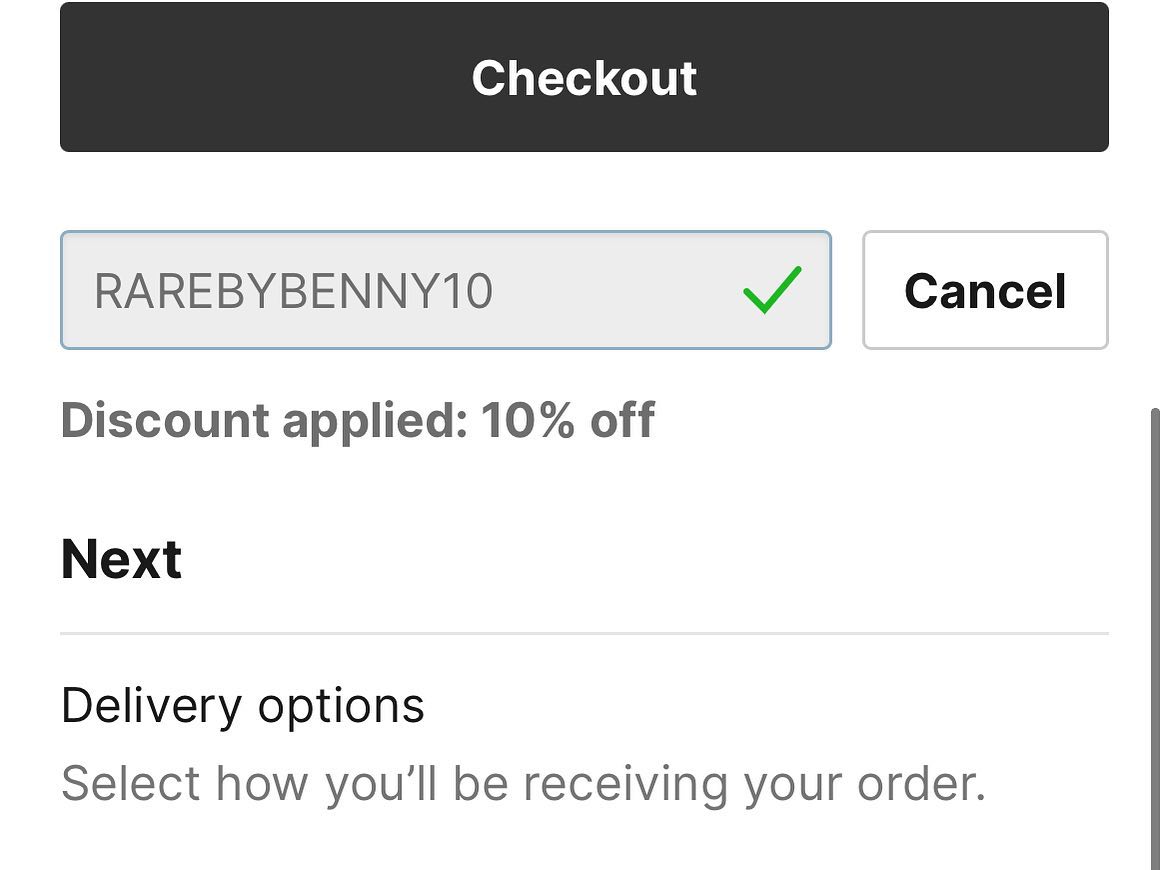This screenshot has width=1169, height=870.
Task: Click the Cancel label next to the code
Action: pos(986,291)
